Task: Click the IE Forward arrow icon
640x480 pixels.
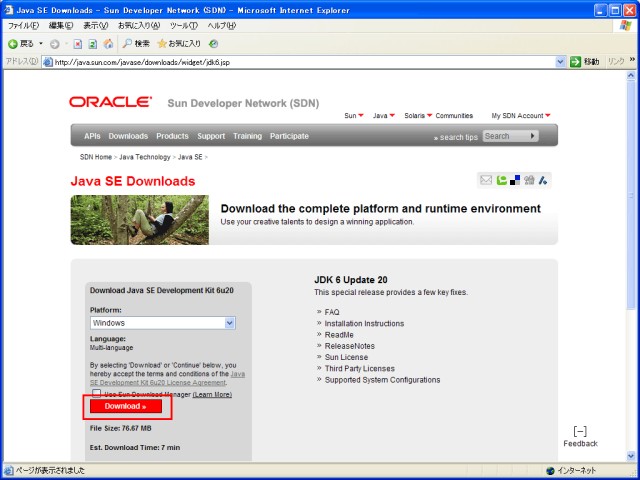Action: tap(54, 44)
